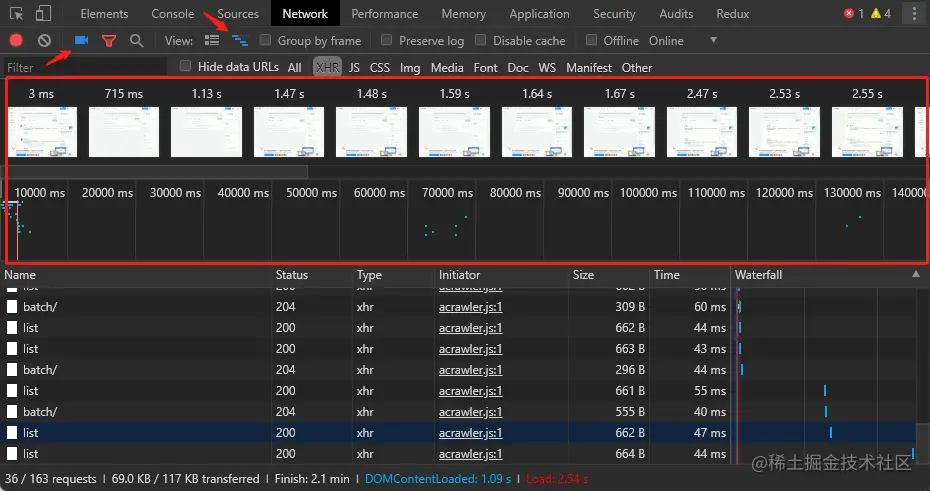Switch to the Redux tab
This screenshot has height=491, width=930.
[733, 14]
